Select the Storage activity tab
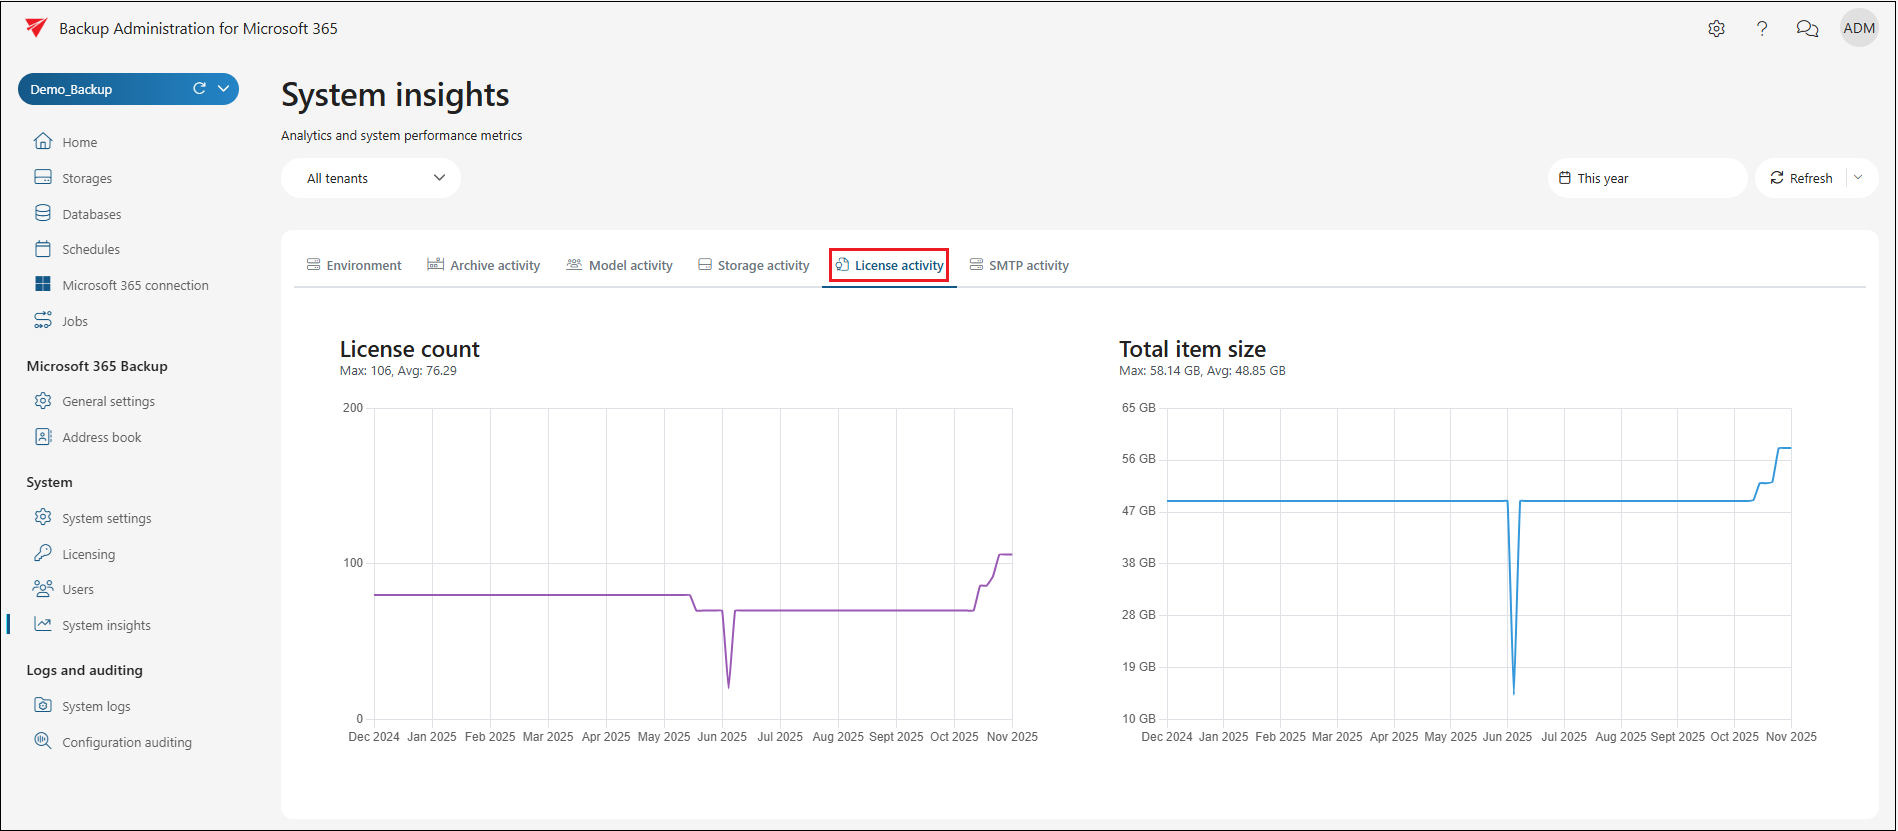The image size is (1898, 831). (x=754, y=265)
